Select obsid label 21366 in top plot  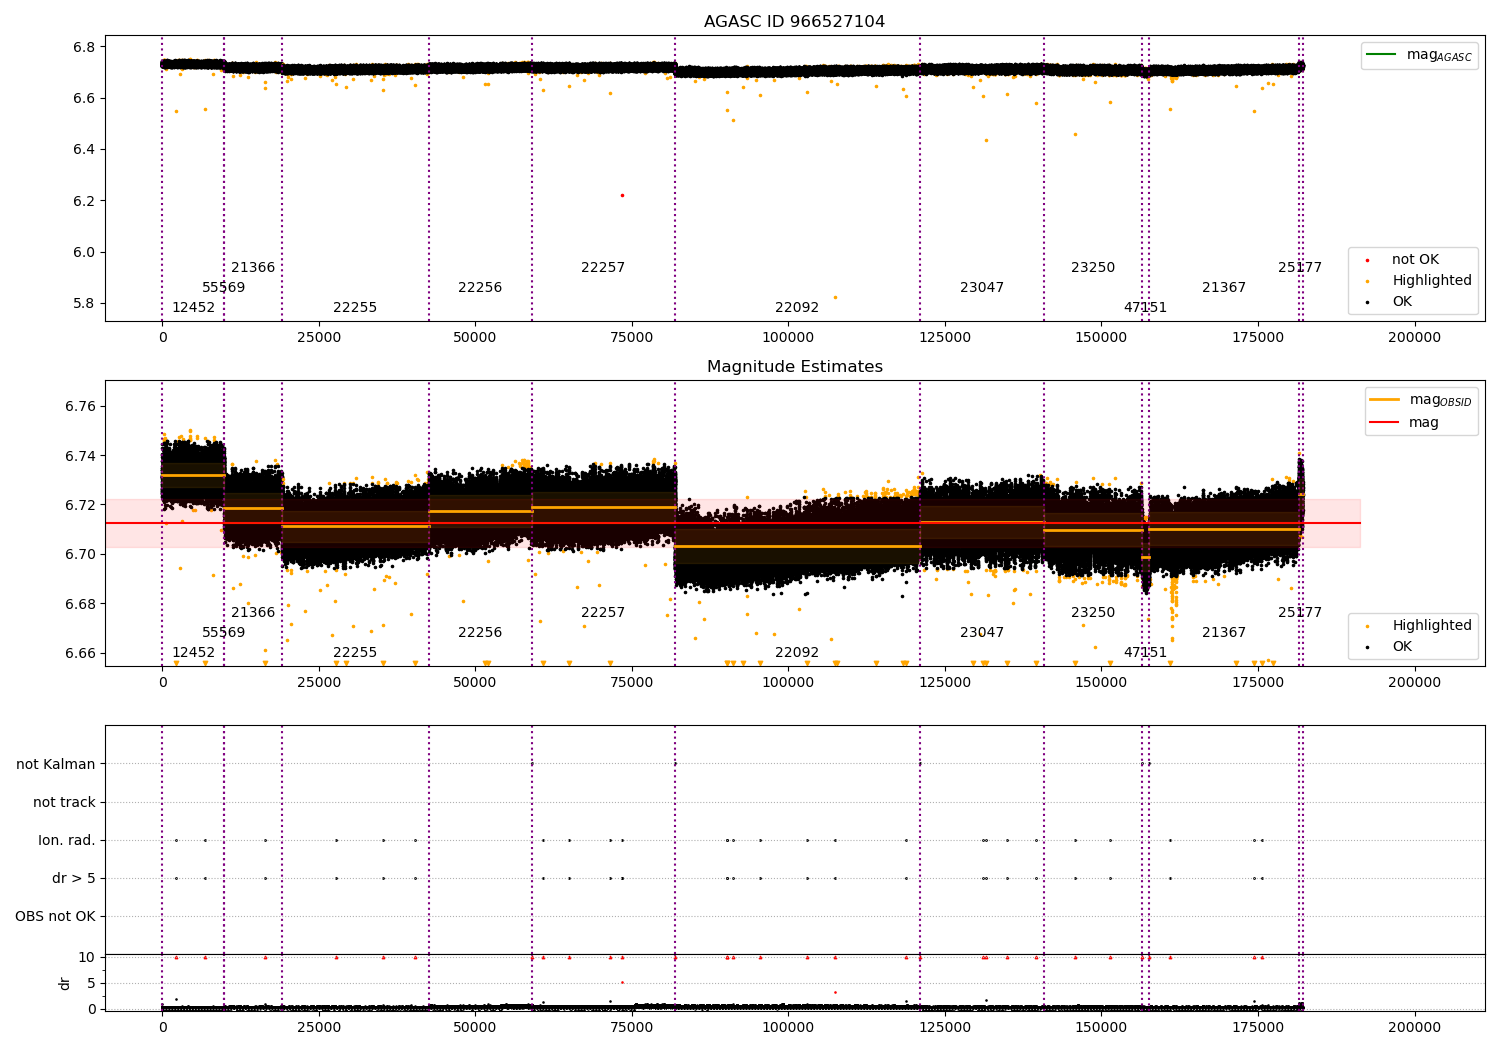[253, 268]
